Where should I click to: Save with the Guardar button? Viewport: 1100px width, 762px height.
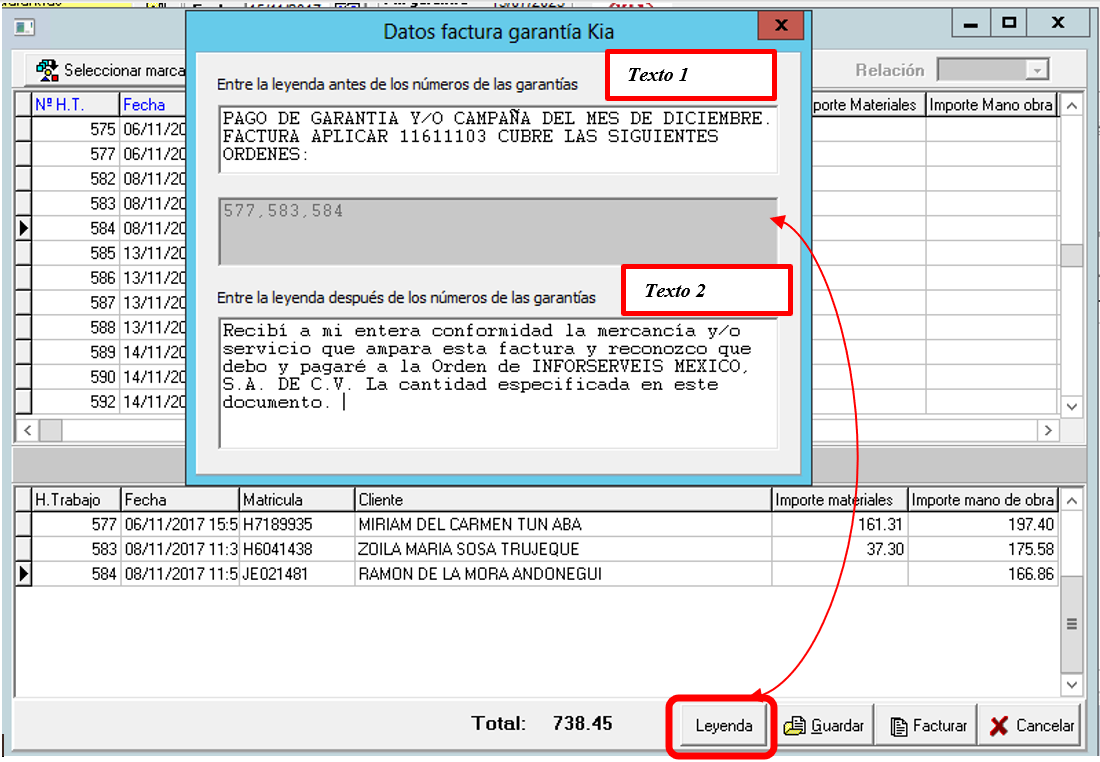pyautogui.click(x=824, y=726)
